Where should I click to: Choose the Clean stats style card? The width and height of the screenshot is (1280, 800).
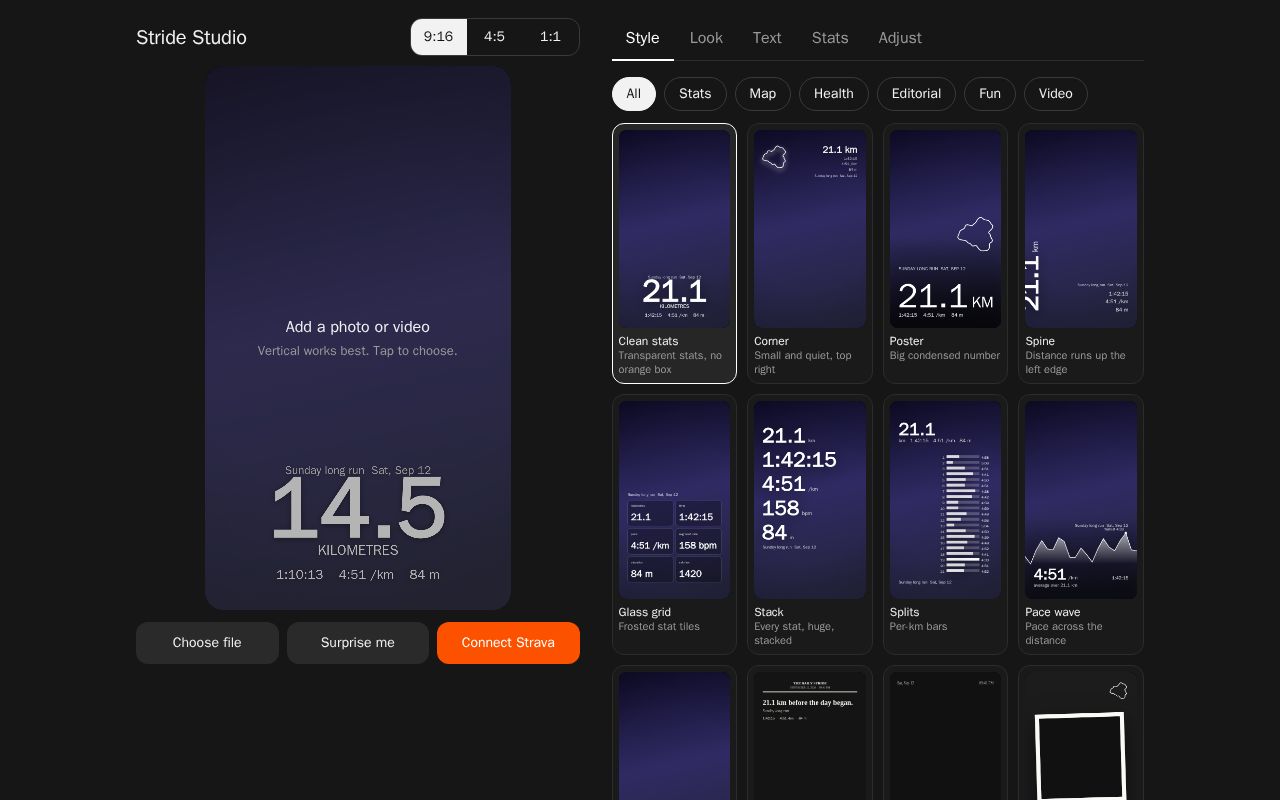click(674, 253)
